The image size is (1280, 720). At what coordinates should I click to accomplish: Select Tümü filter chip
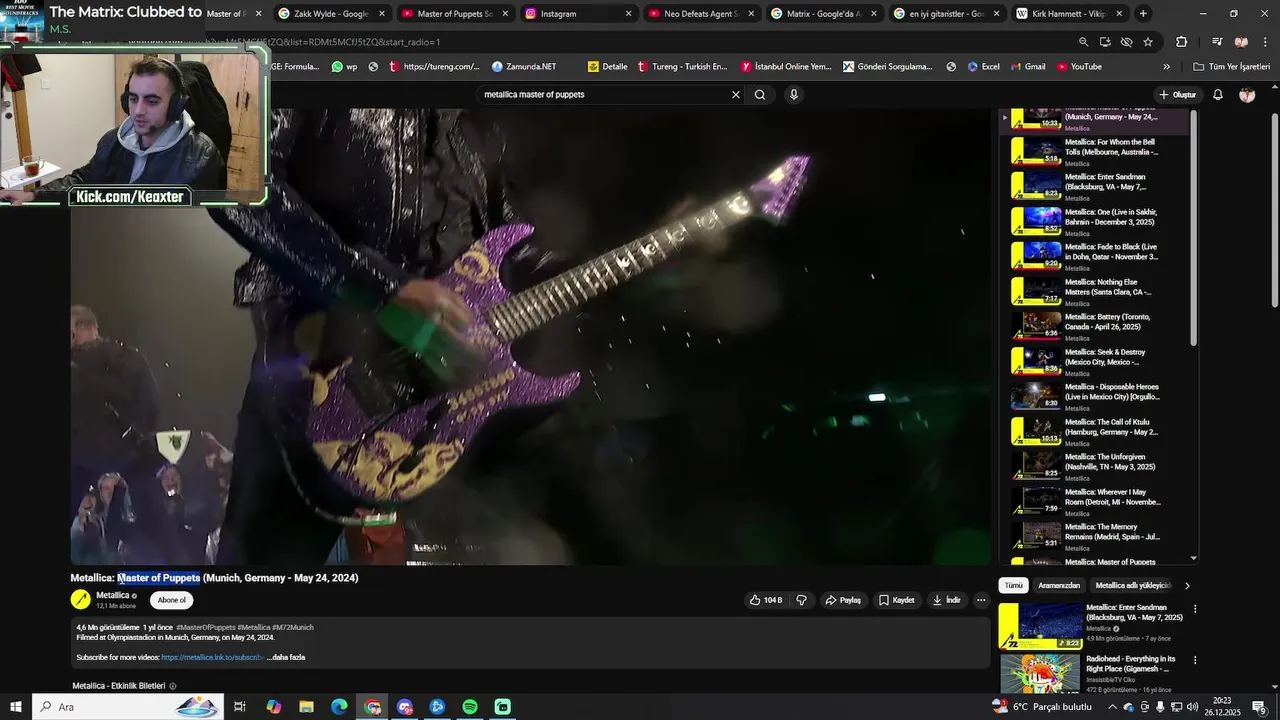[1013, 585]
